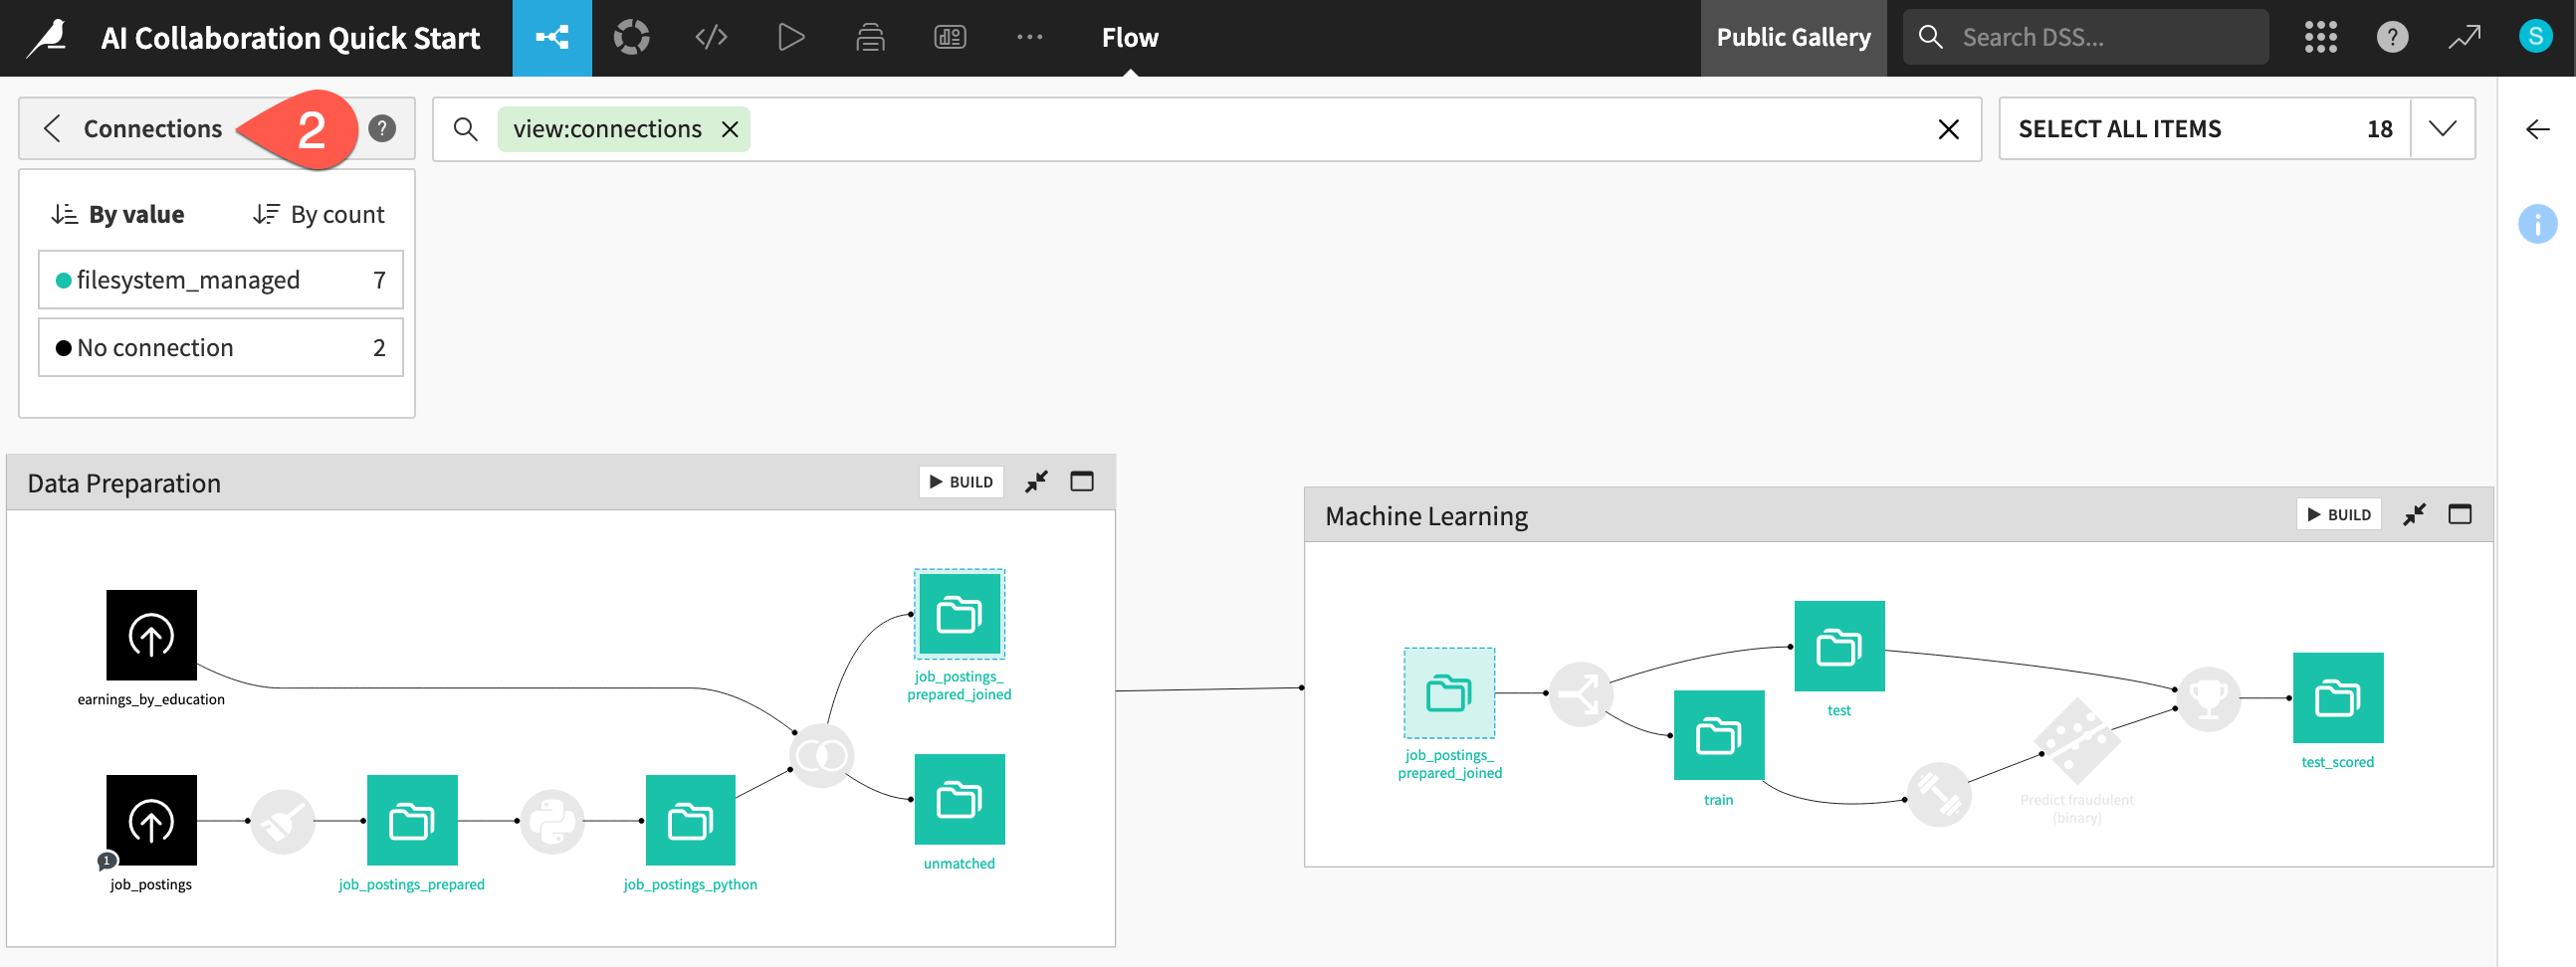Click the No connection black color dot

coord(63,348)
